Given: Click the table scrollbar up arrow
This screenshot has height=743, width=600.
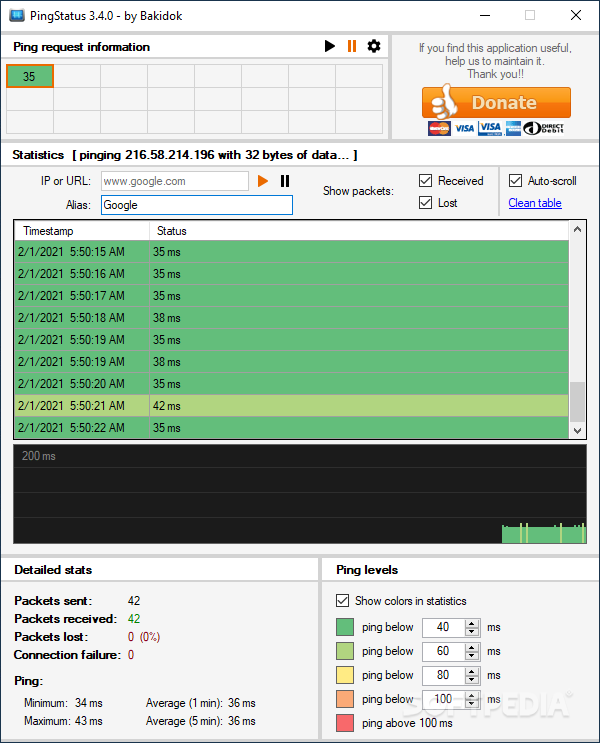Looking at the screenshot, I should coord(577,229).
